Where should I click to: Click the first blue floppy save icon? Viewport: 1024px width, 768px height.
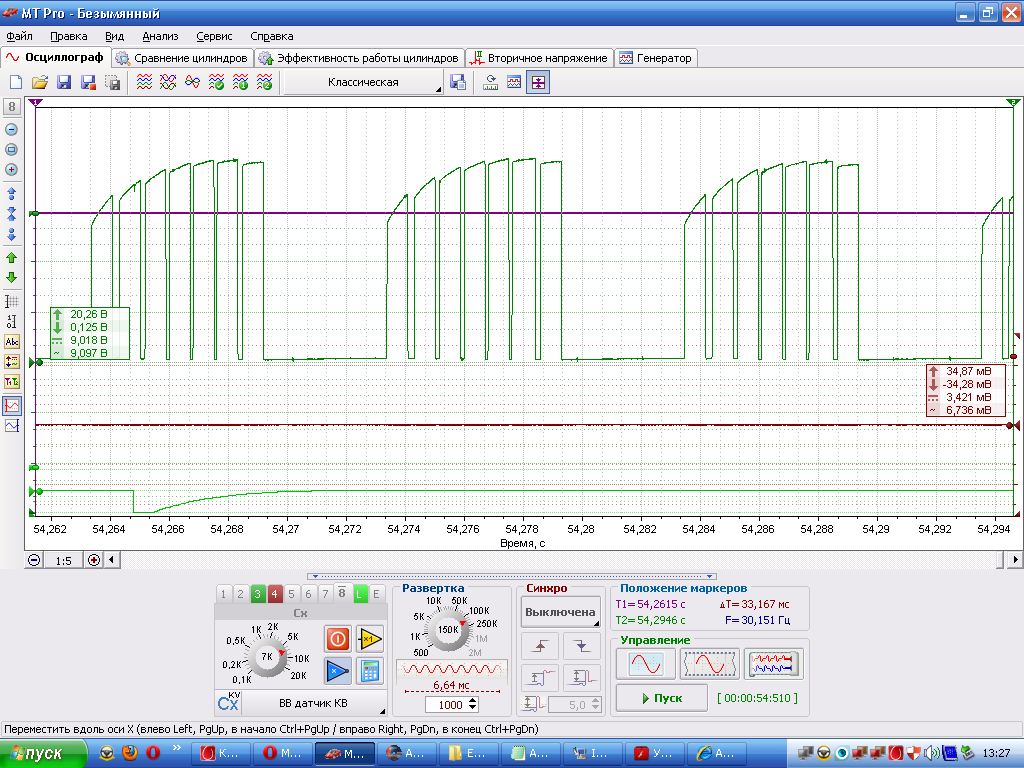coord(64,82)
